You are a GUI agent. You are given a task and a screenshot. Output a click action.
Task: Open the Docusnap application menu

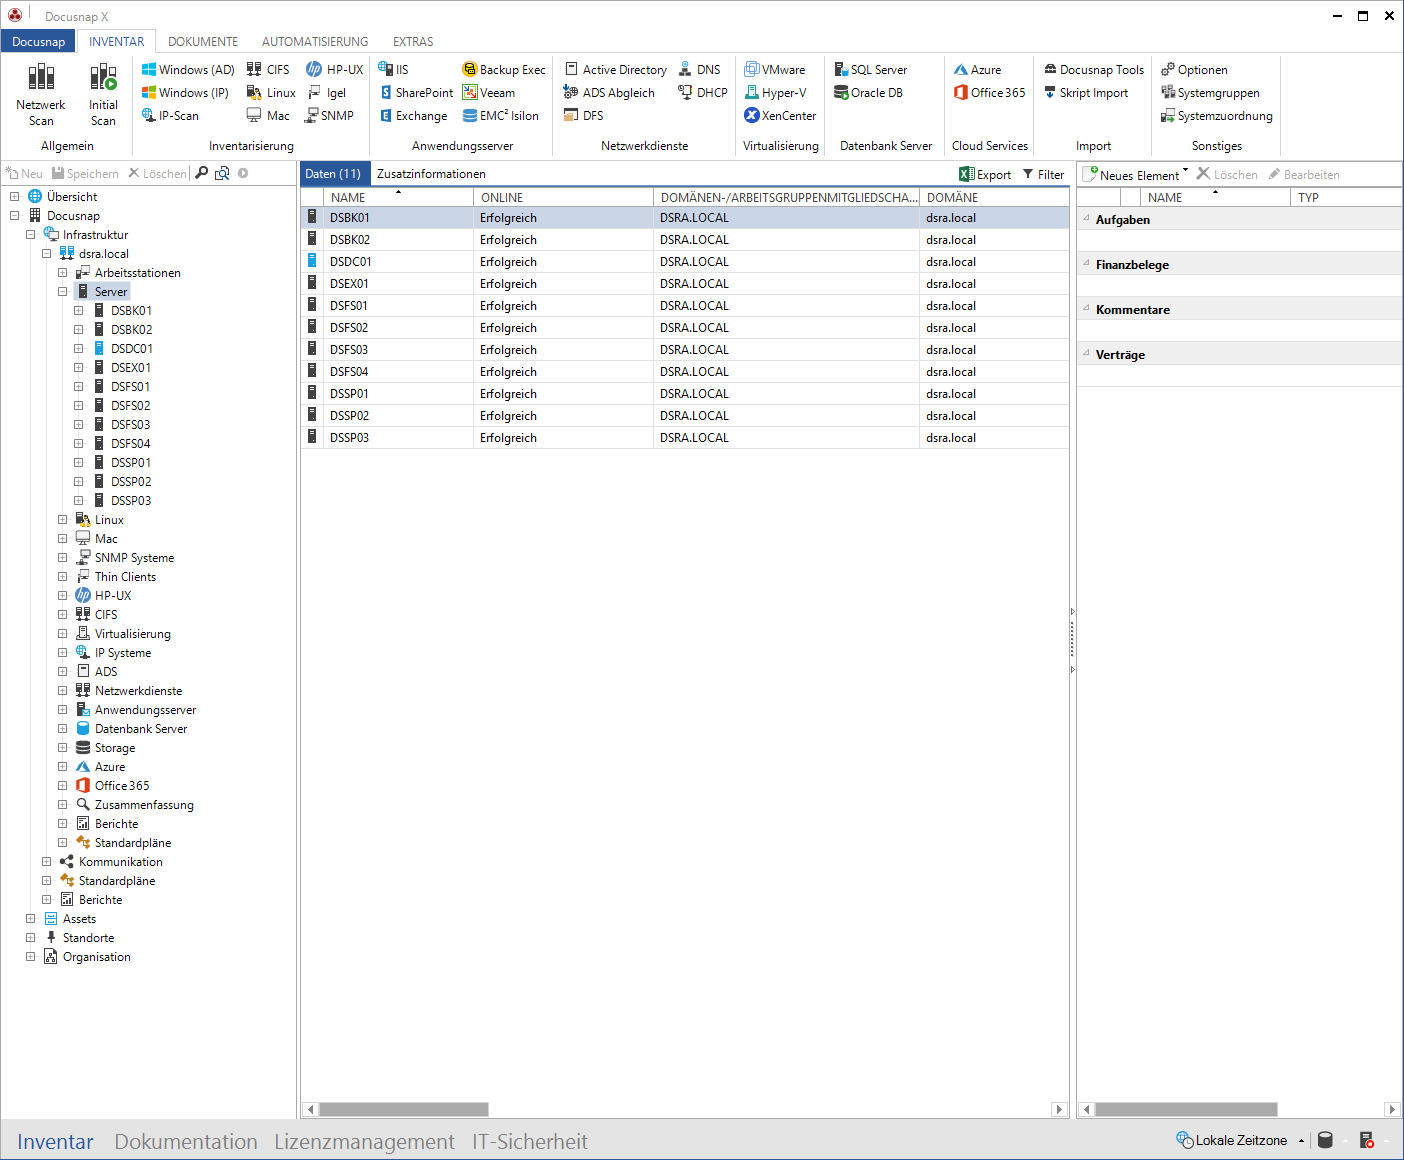38,42
